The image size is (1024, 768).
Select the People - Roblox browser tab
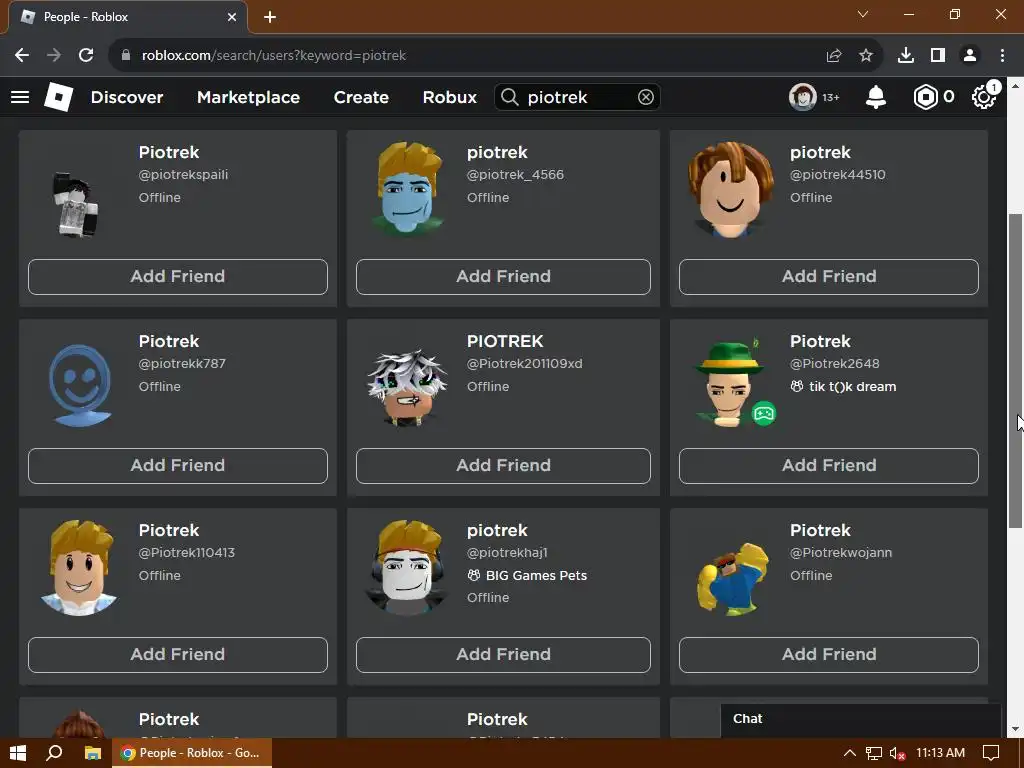128,17
